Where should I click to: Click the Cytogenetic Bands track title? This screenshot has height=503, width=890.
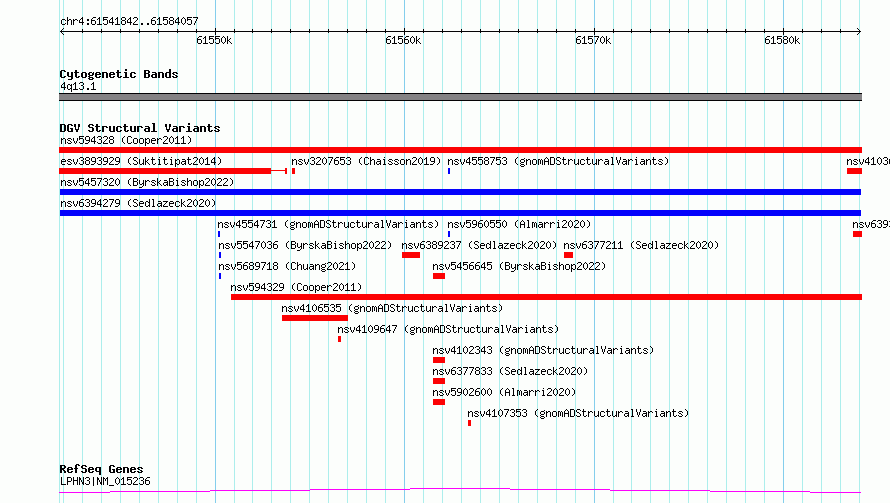tap(119, 74)
